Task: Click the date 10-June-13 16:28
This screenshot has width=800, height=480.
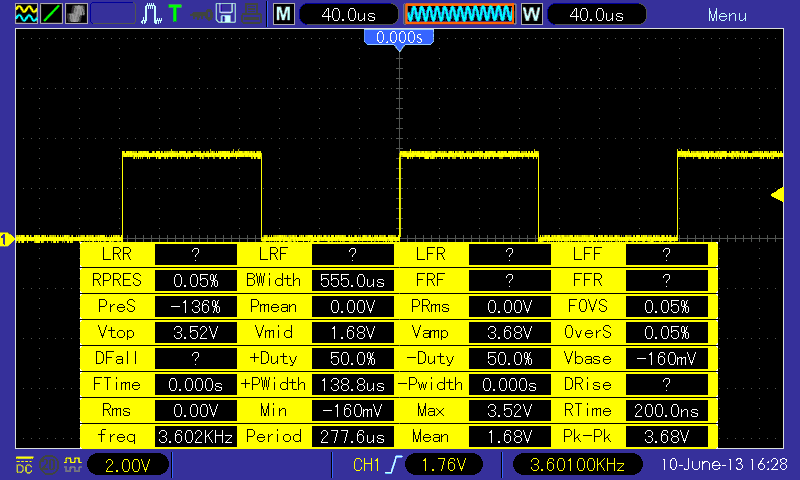Action: (724, 464)
